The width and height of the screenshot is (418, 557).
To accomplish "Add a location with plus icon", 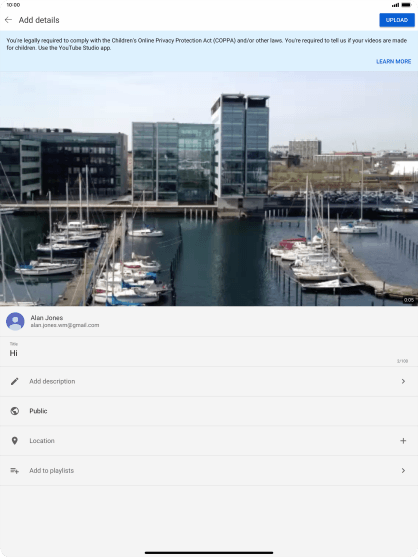I will (403, 441).
